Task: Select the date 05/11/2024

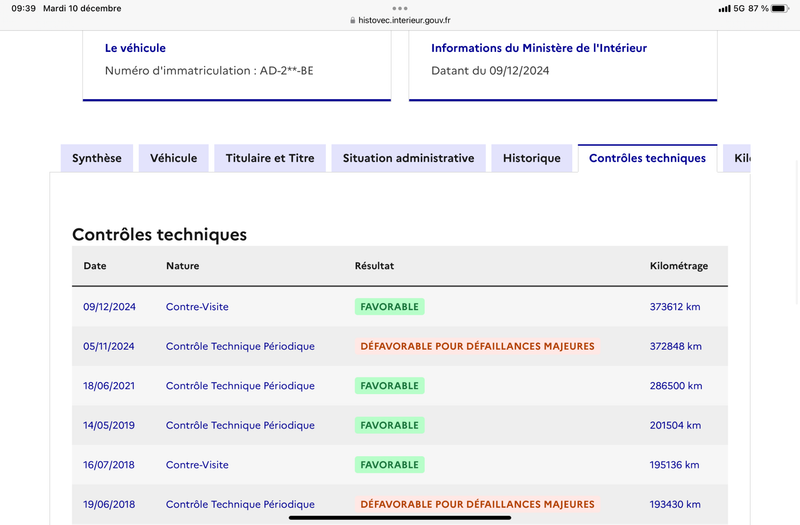Action: coord(109,346)
